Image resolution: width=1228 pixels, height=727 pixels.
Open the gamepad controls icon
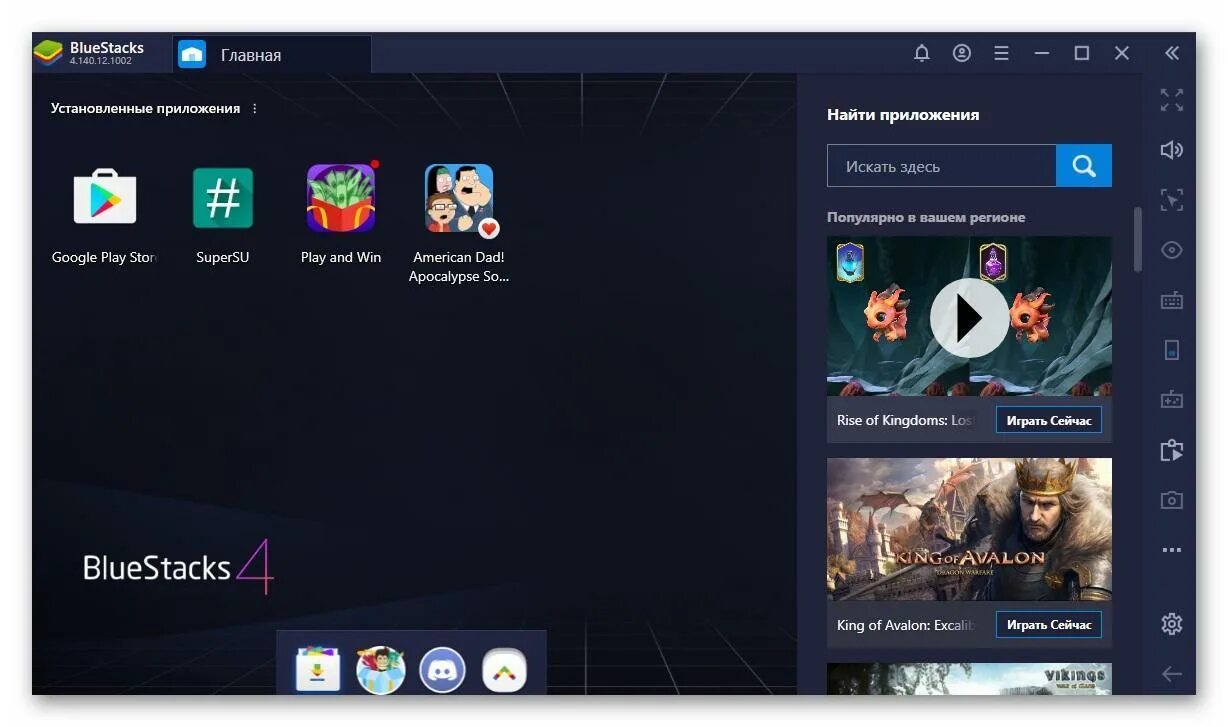pyautogui.click(x=1172, y=400)
